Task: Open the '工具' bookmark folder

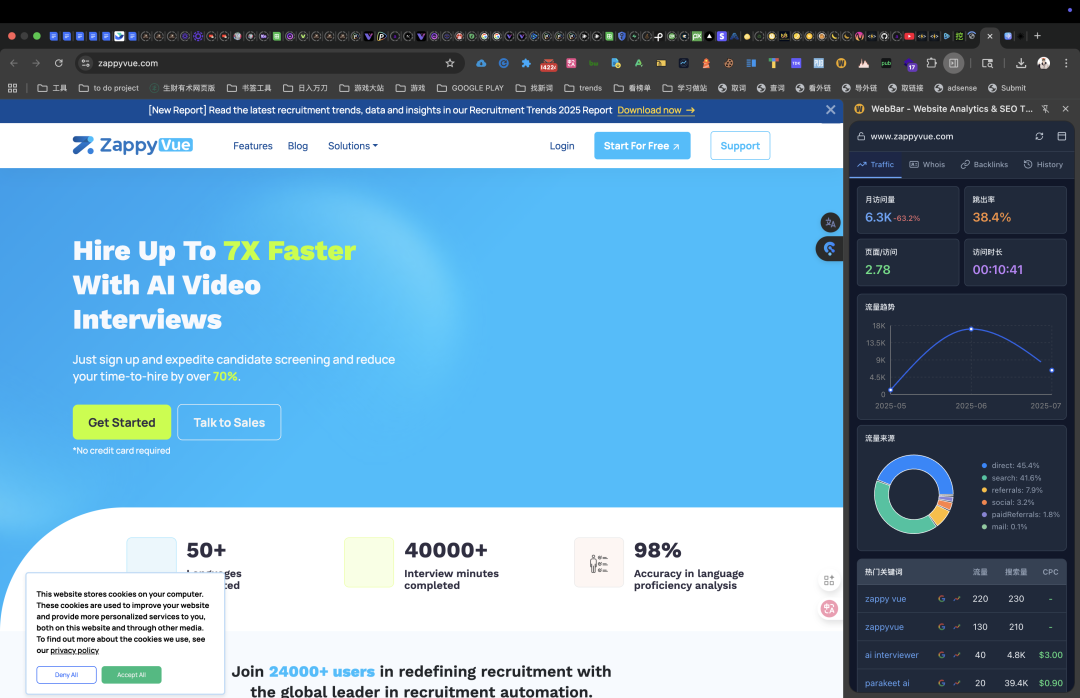Action: point(52,88)
